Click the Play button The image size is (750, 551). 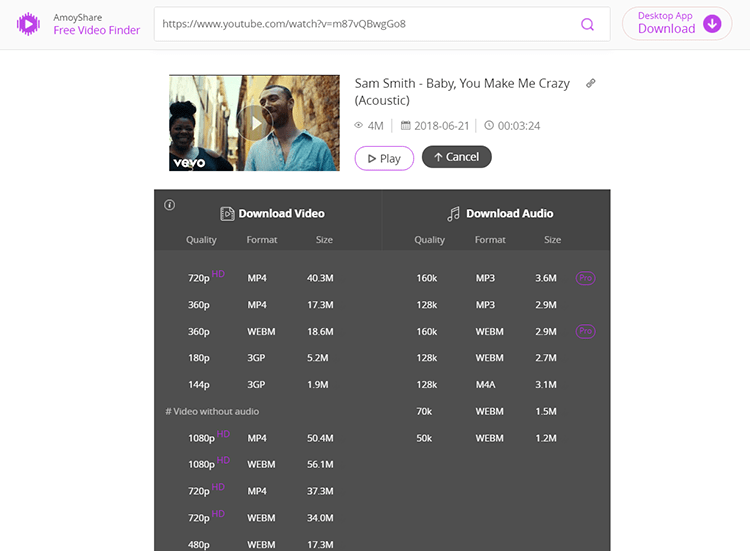[384, 158]
